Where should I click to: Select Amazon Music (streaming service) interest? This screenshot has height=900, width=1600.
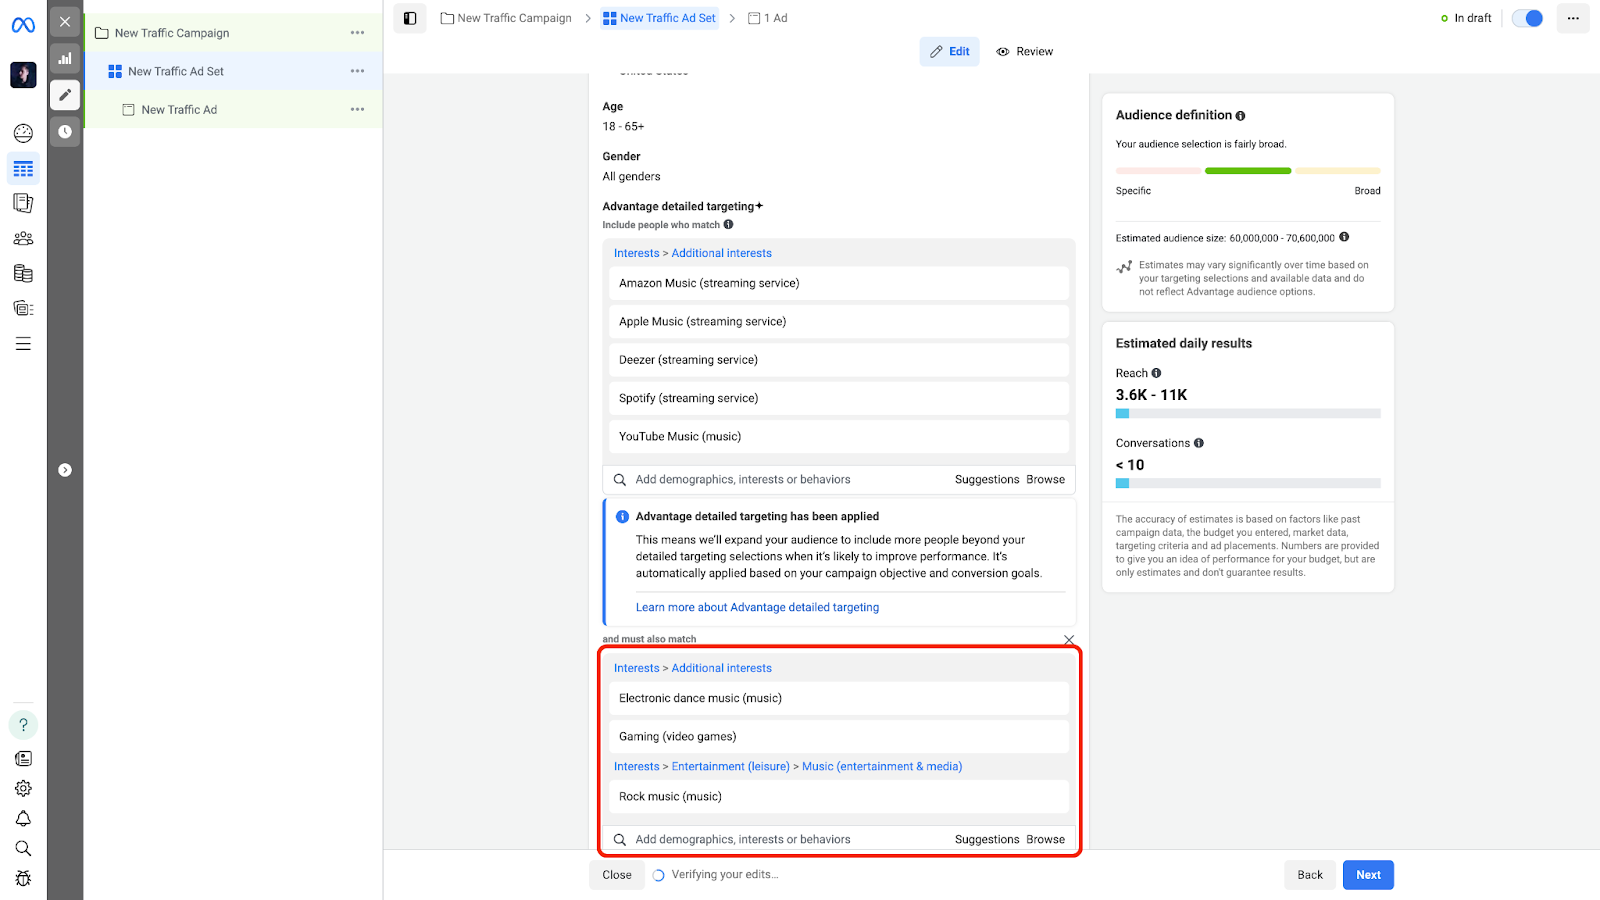pyautogui.click(x=839, y=283)
